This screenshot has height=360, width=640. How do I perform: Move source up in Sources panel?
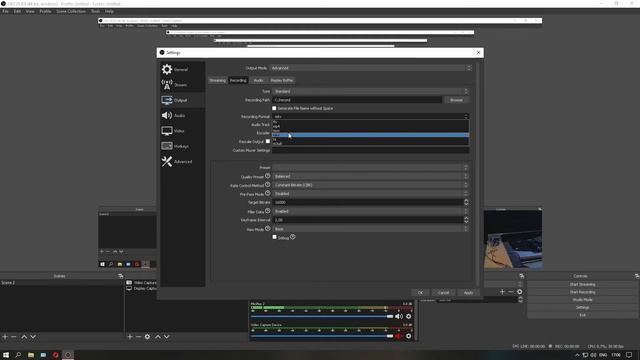pyautogui.click(x=158, y=337)
